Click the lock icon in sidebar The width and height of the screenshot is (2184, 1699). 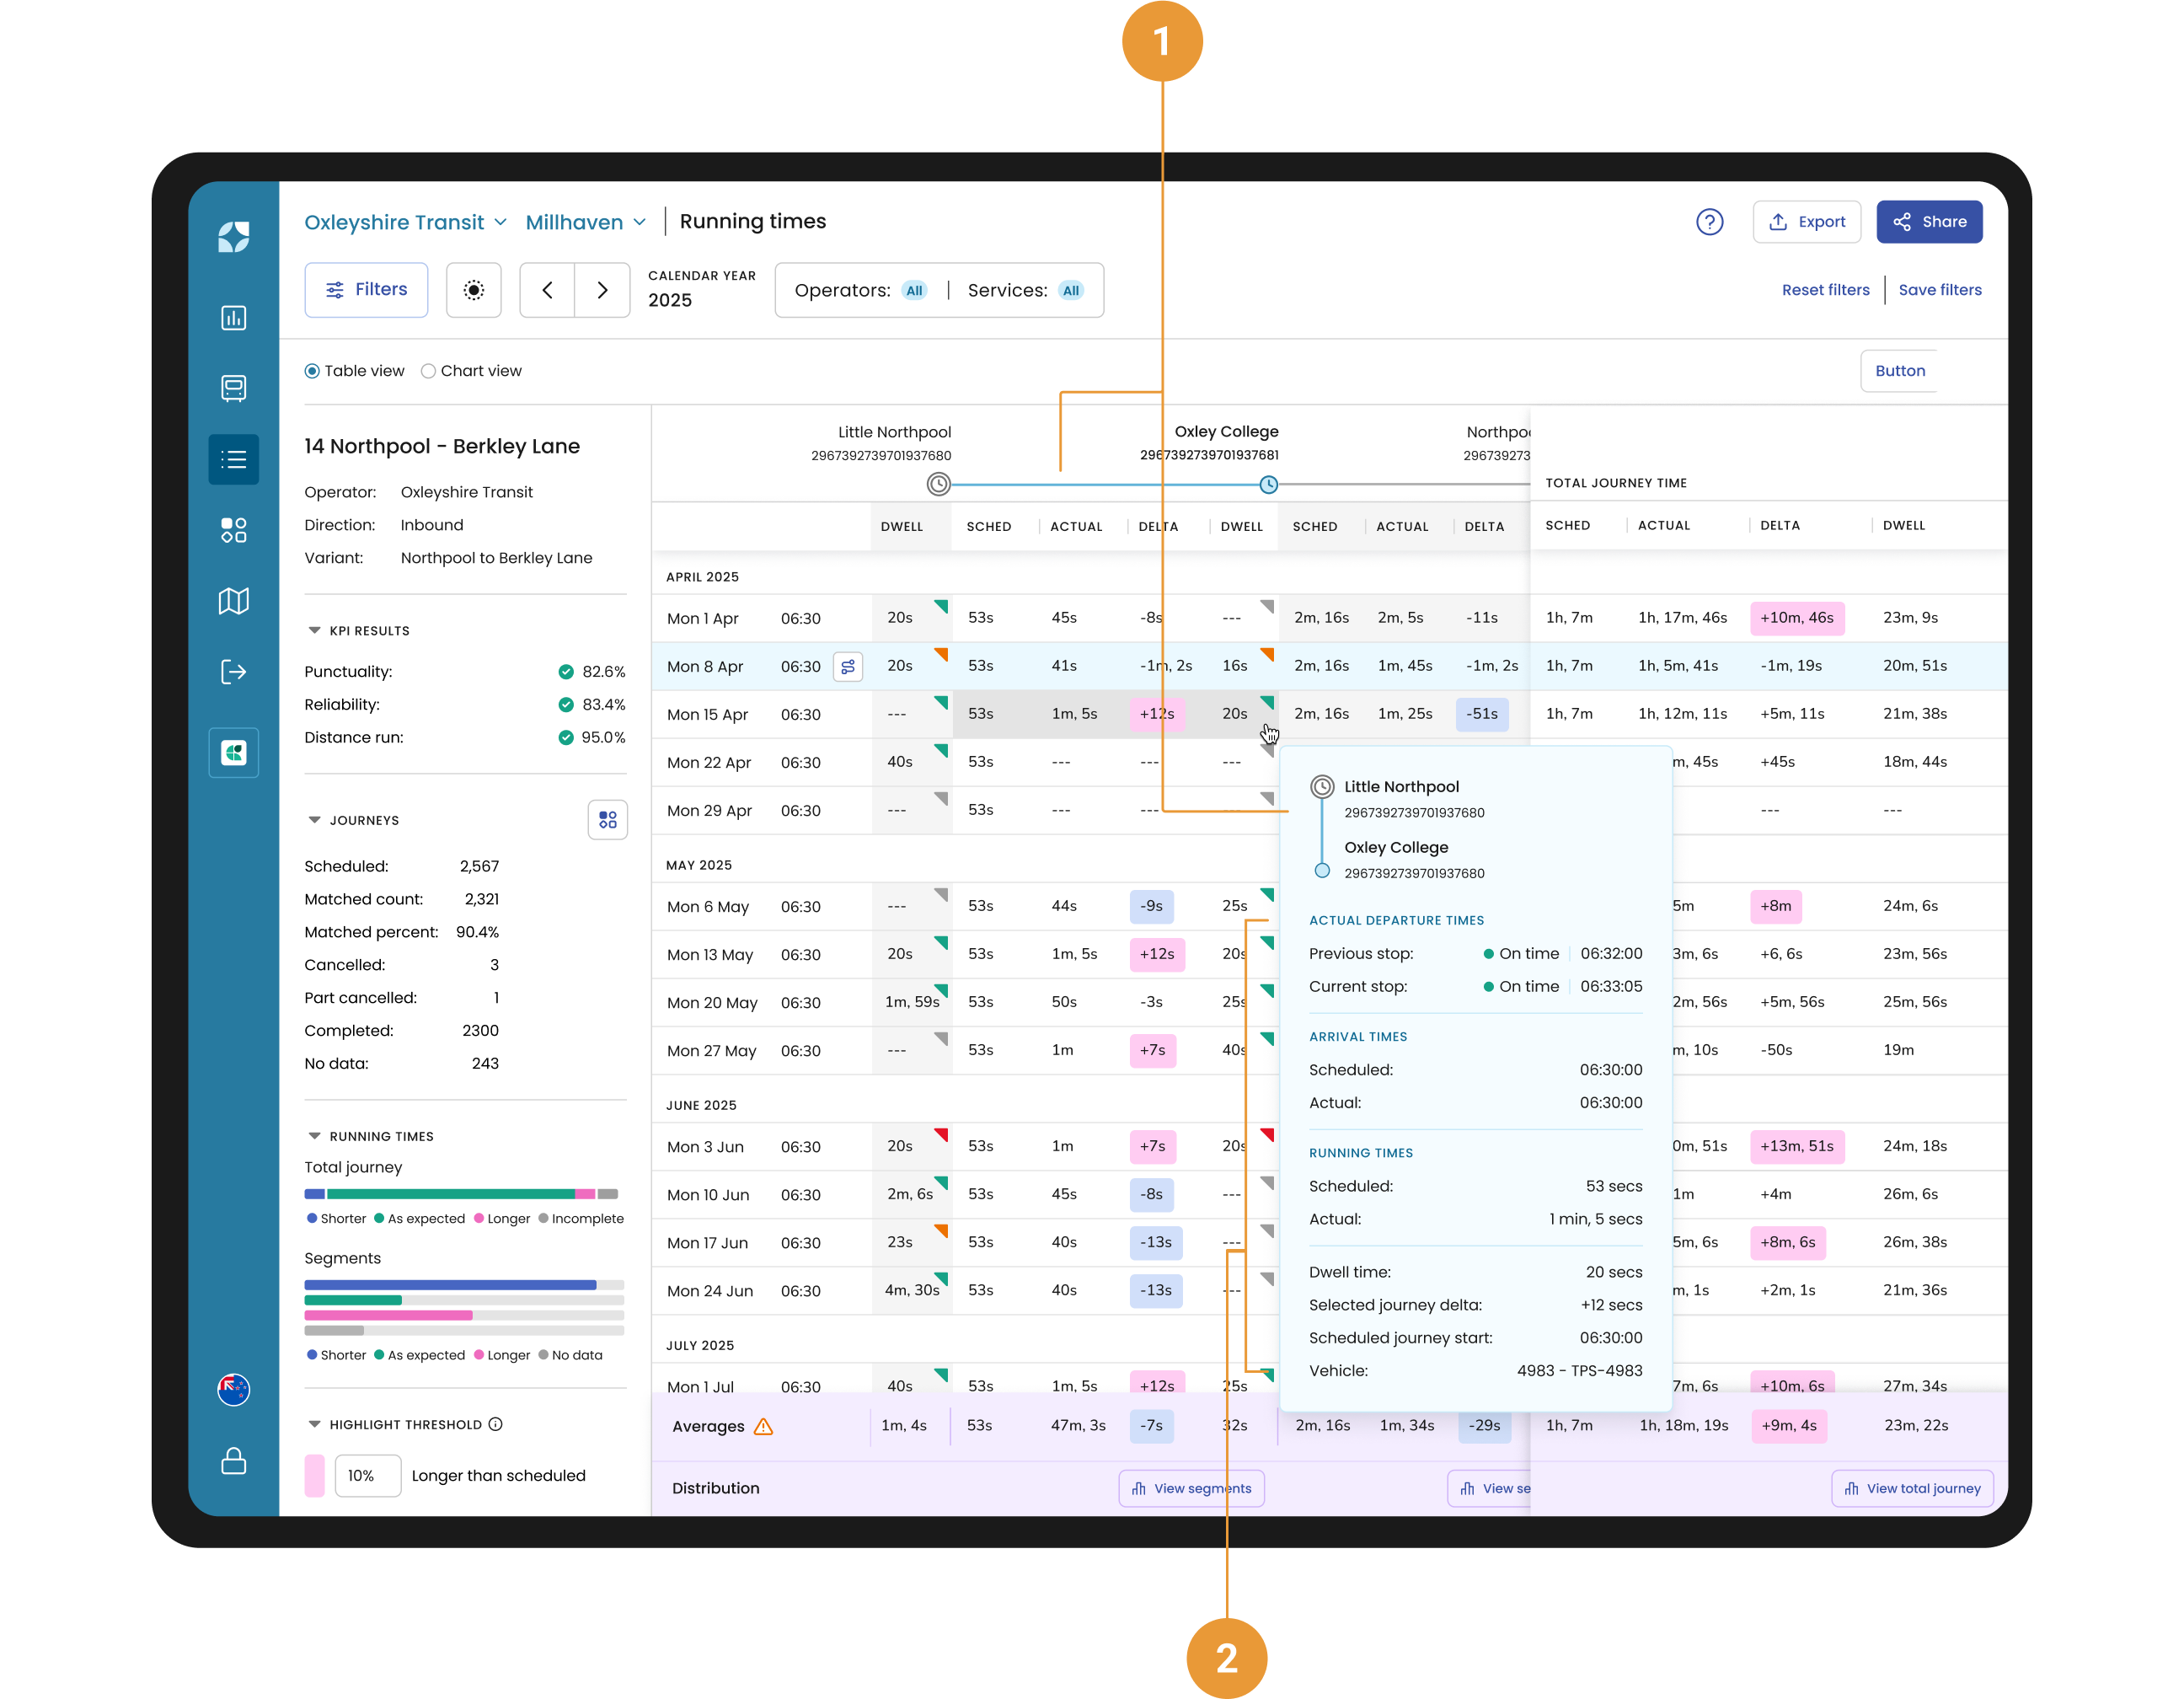coord(233,1460)
